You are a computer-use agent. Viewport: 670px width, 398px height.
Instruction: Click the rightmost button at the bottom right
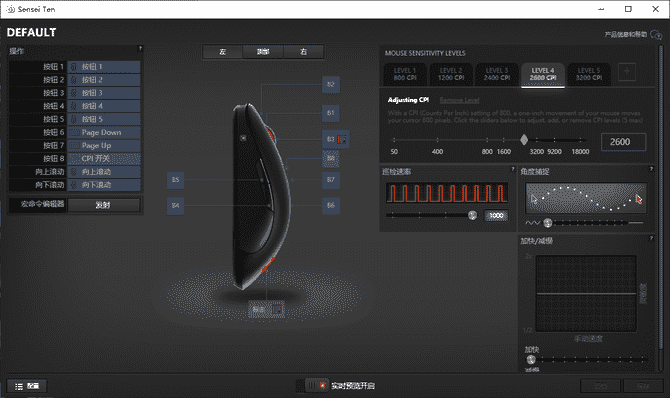(643, 386)
